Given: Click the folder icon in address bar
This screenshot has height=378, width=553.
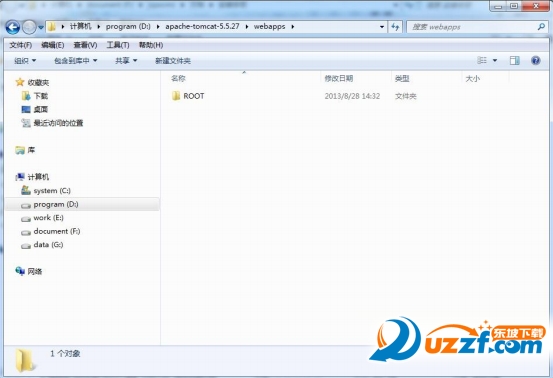Looking at the screenshot, I should [51, 27].
